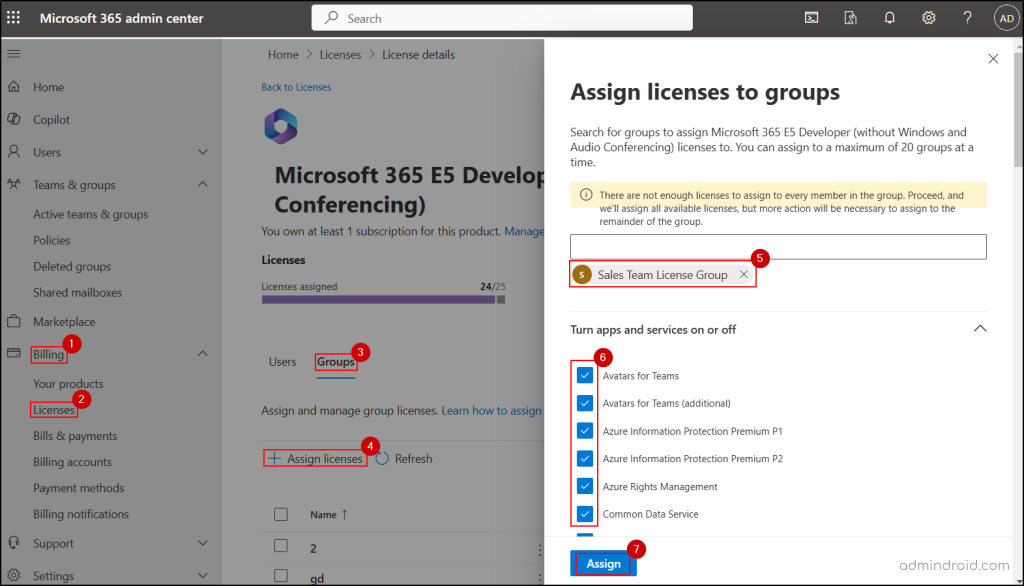Click the group search input field
This screenshot has height=586, width=1024.
pos(777,246)
